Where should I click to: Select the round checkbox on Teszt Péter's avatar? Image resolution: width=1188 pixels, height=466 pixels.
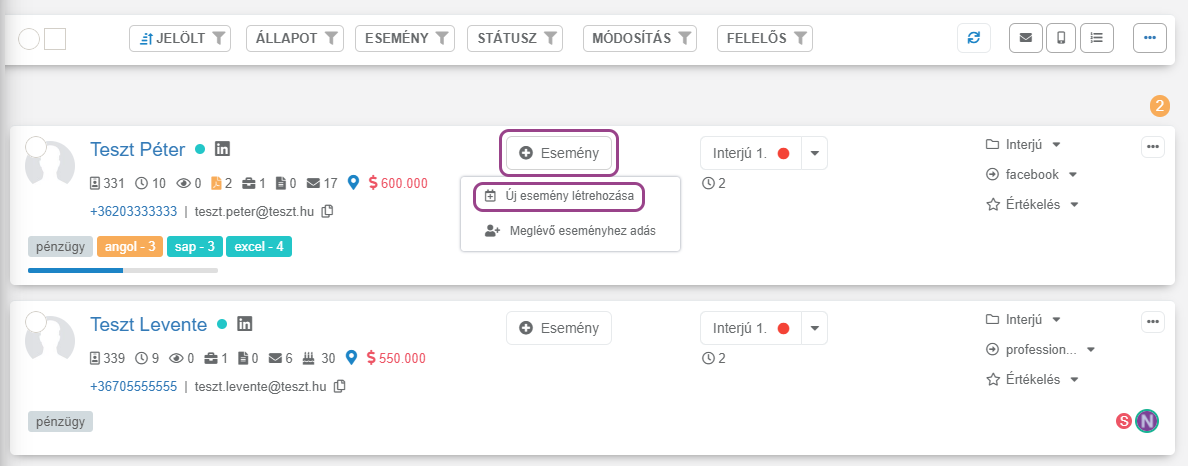point(37,147)
